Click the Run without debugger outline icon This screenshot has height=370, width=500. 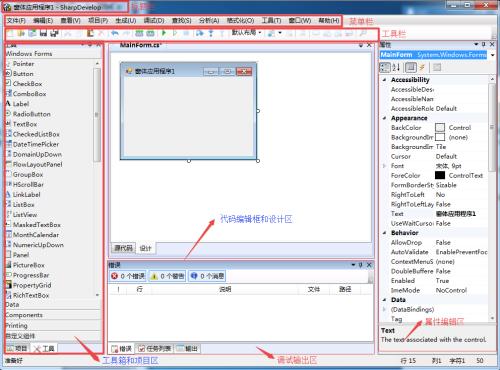point(175,33)
